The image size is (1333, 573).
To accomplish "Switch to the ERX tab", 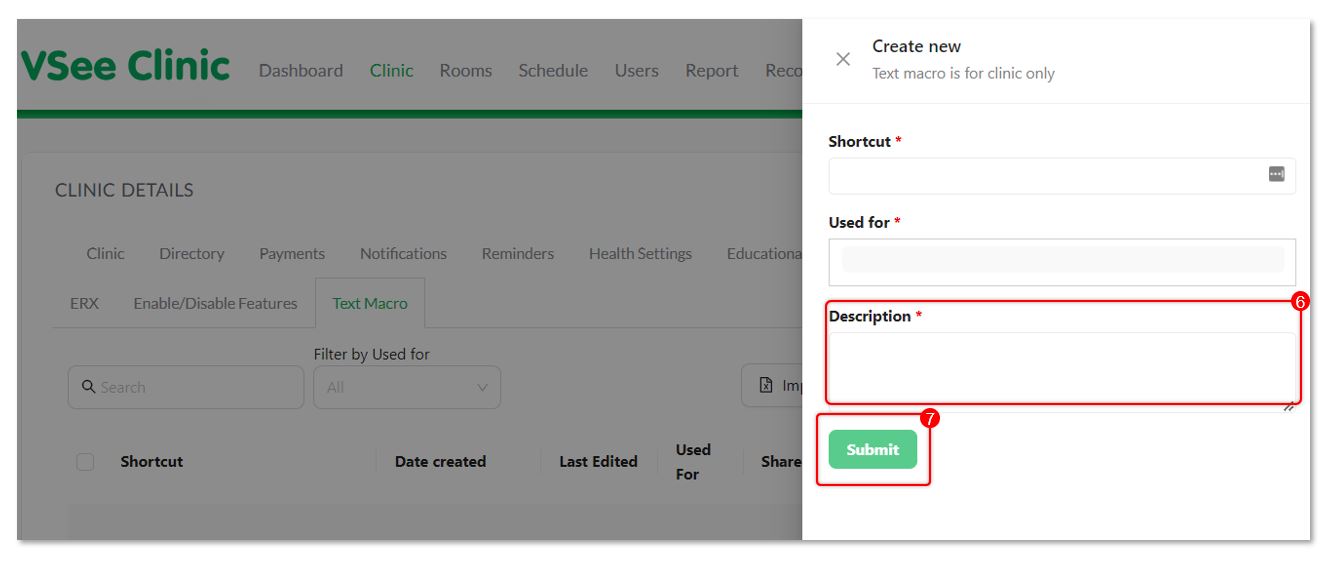I will coord(85,304).
